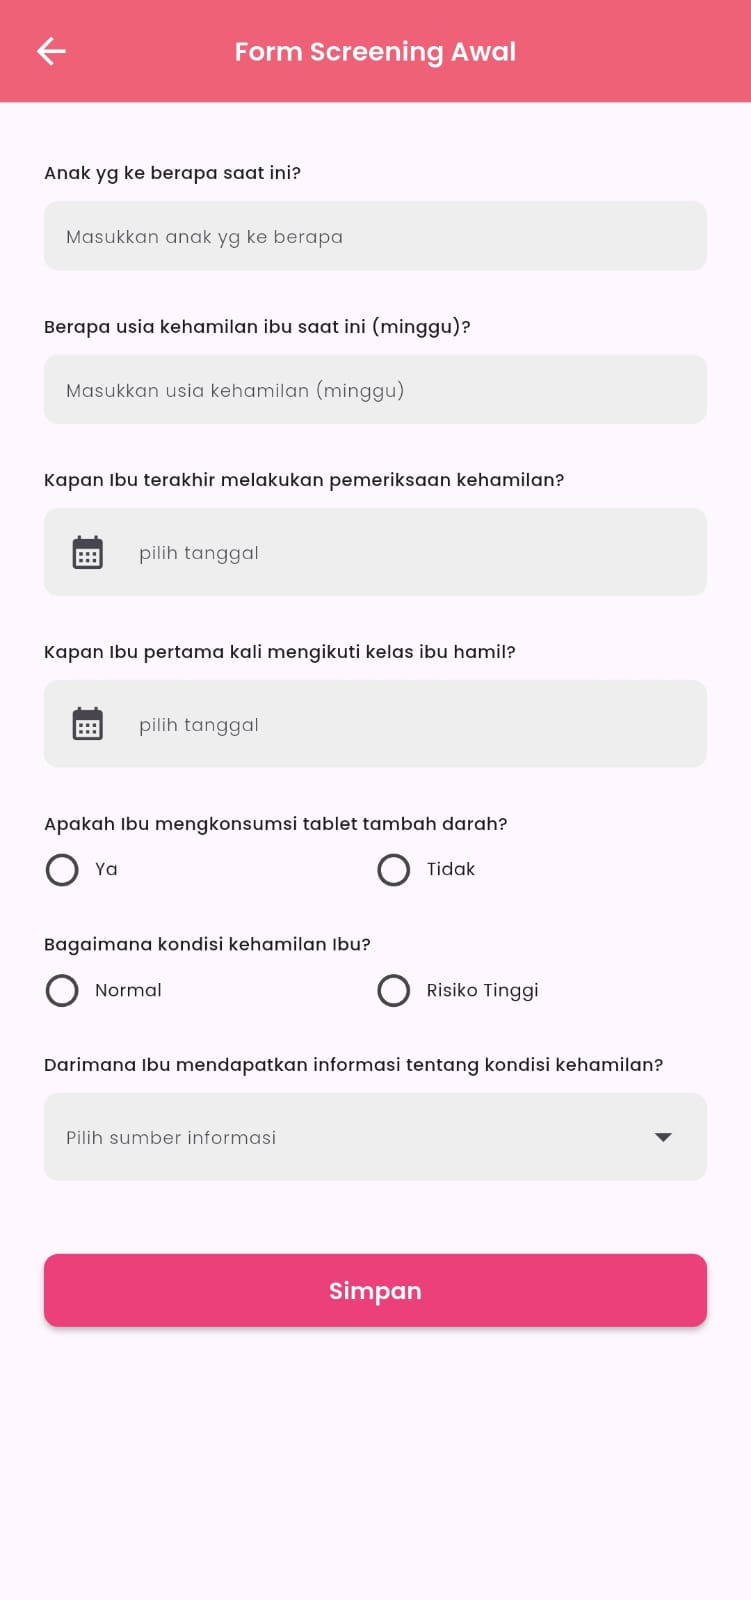Click the dropdown arrow for information source

pos(663,1137)
